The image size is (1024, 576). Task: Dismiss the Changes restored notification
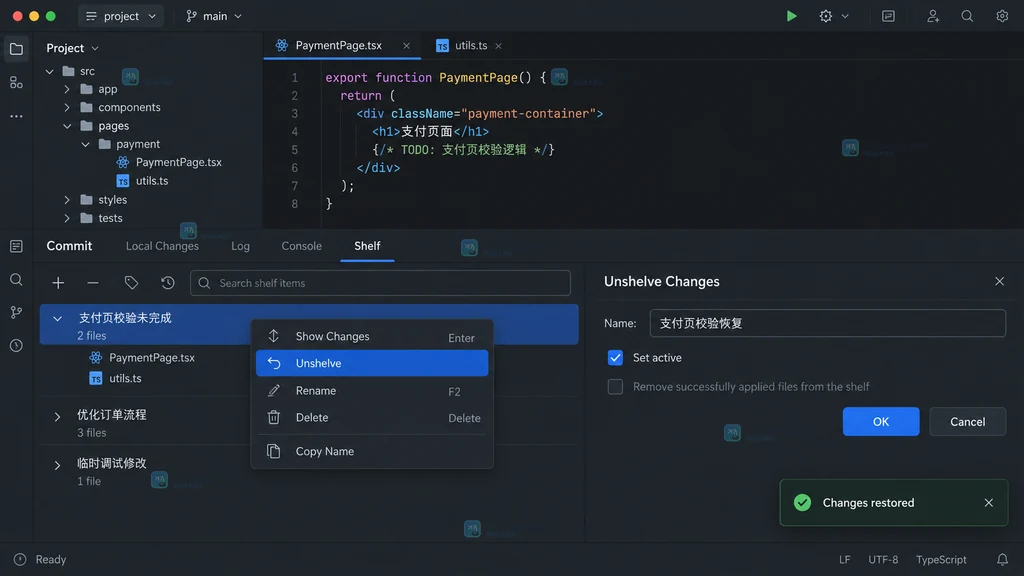click(989, 503)
